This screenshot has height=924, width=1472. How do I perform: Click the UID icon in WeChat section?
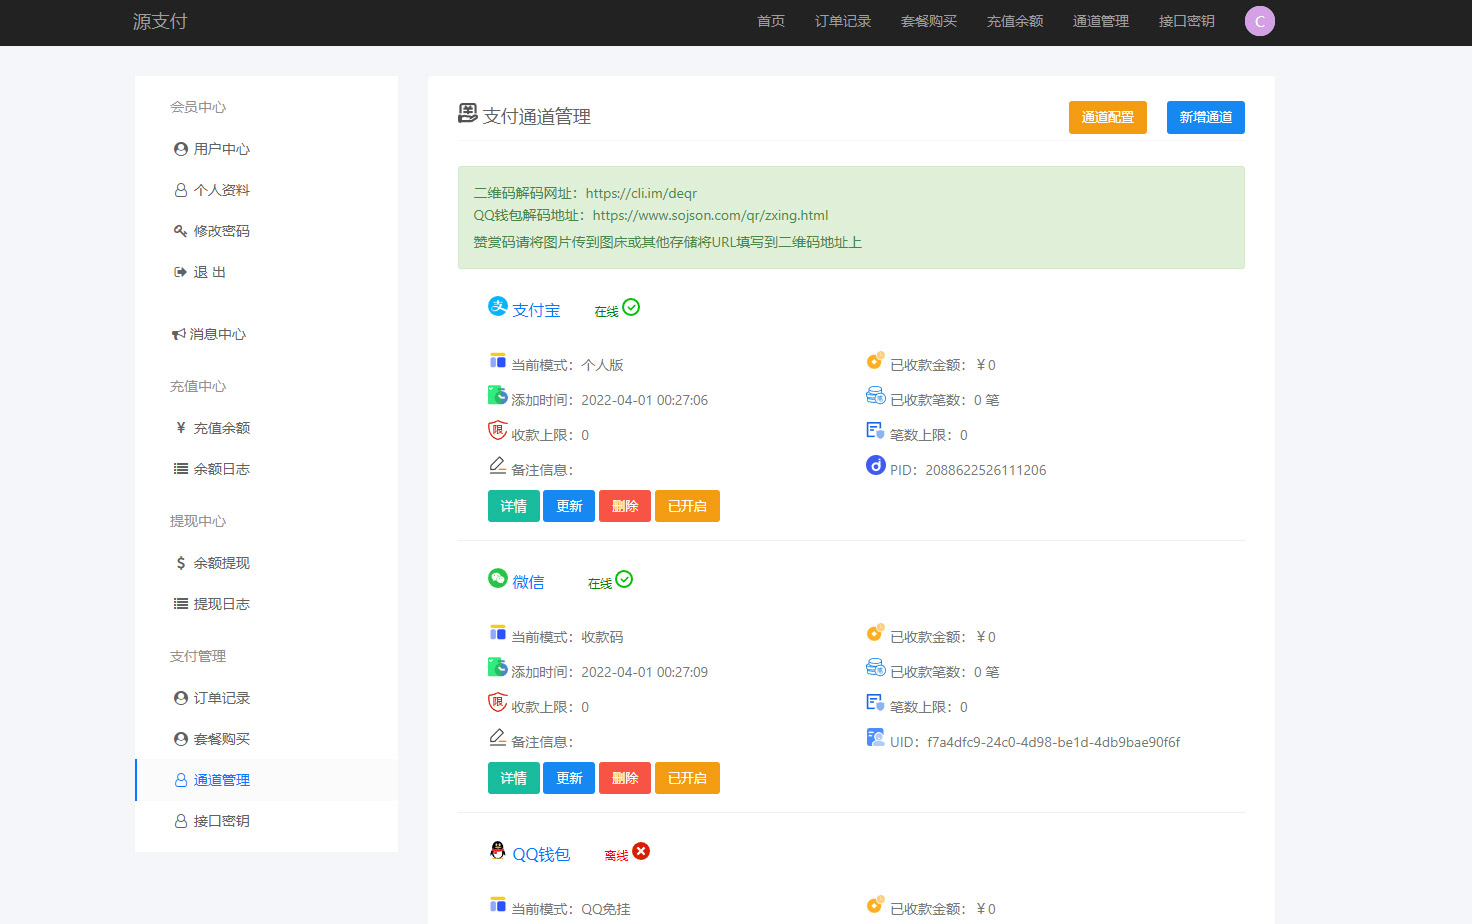pos(875,737)
